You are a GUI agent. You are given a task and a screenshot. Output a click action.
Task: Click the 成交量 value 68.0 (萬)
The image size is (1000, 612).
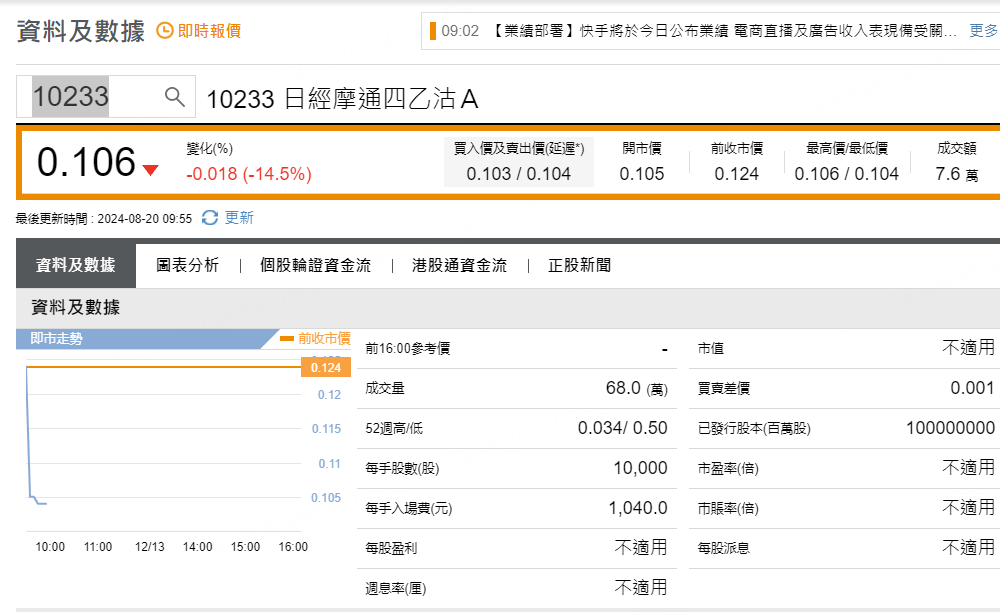[x=636, y=388]
